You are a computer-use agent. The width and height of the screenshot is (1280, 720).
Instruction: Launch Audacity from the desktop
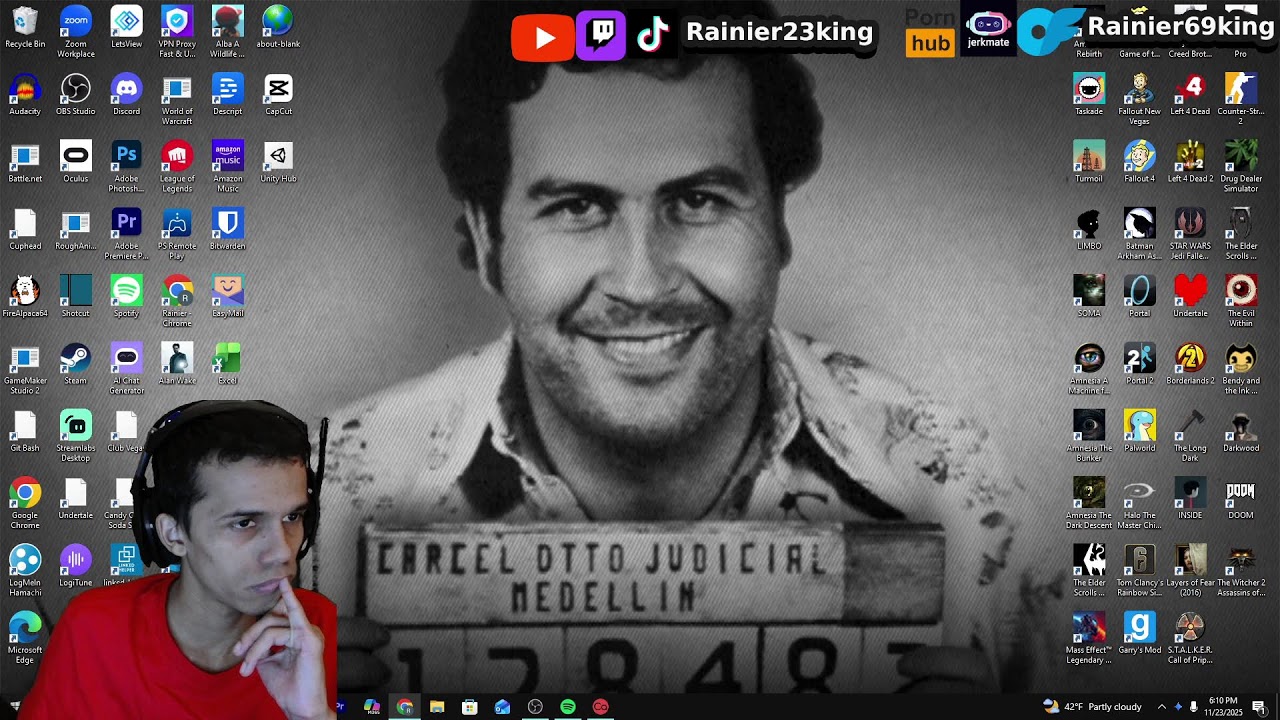point(25,95)
